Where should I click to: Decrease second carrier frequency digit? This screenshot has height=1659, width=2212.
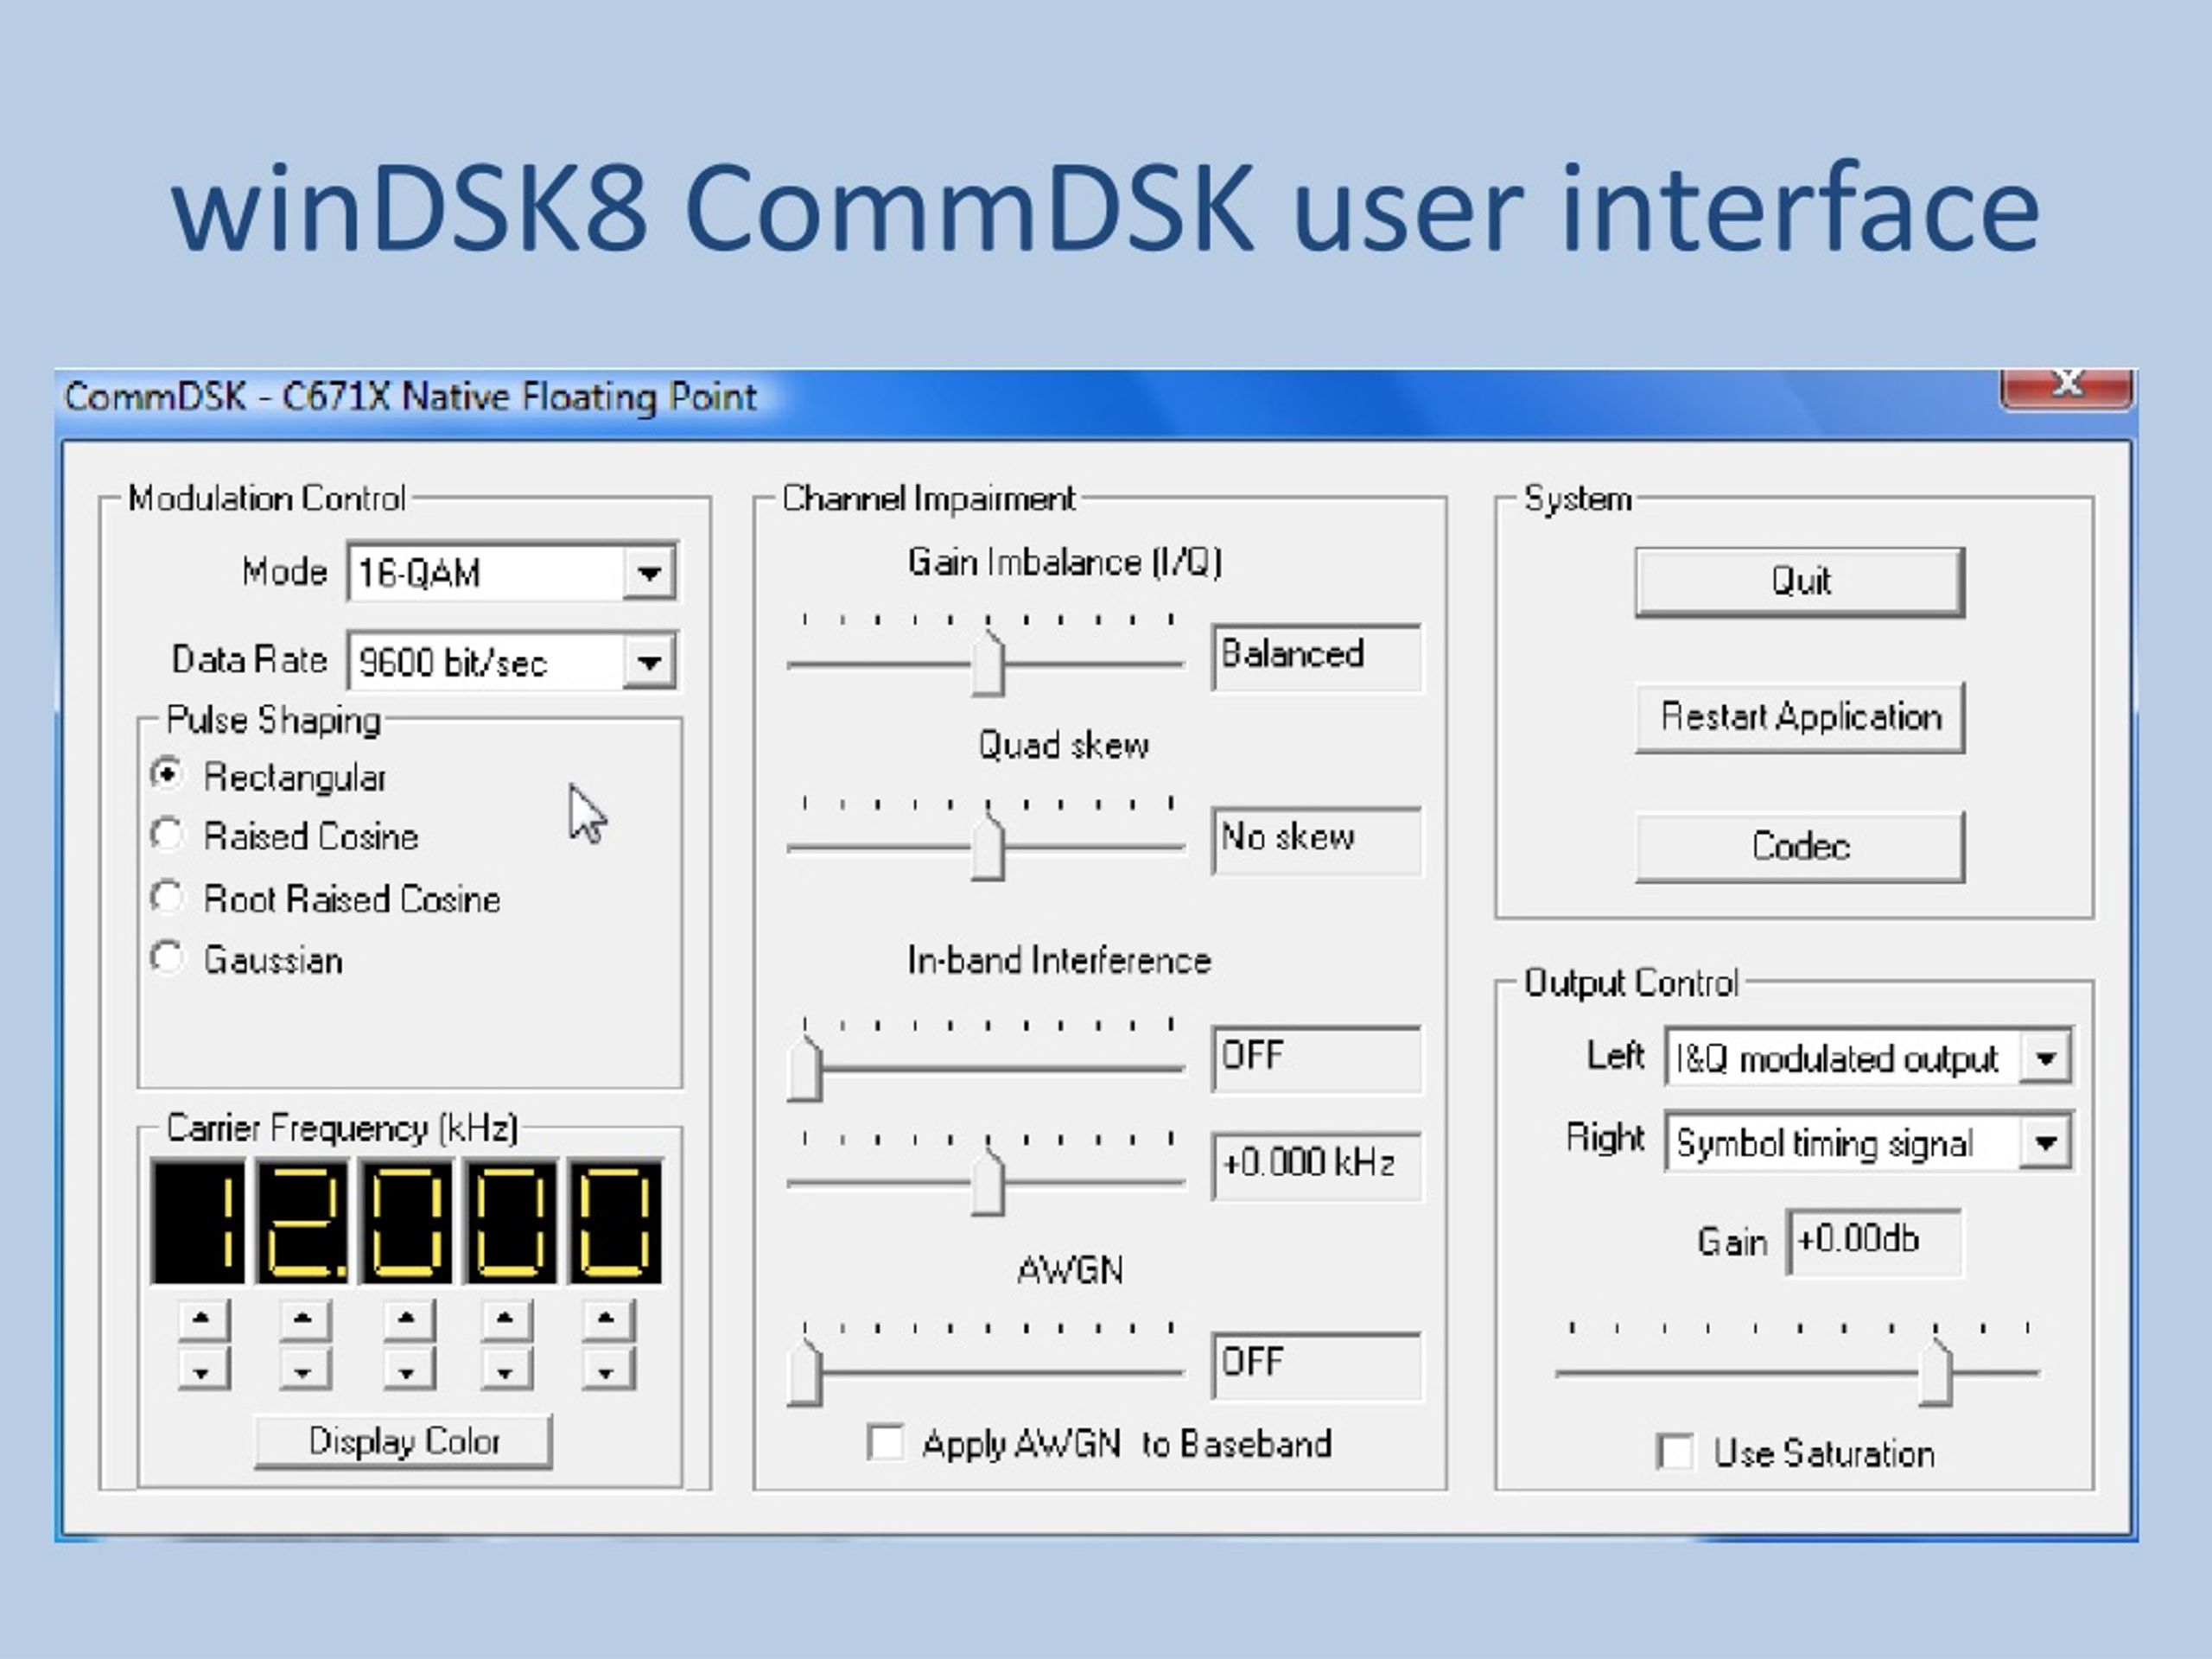pyautogui.click(x=304, y=1369)
